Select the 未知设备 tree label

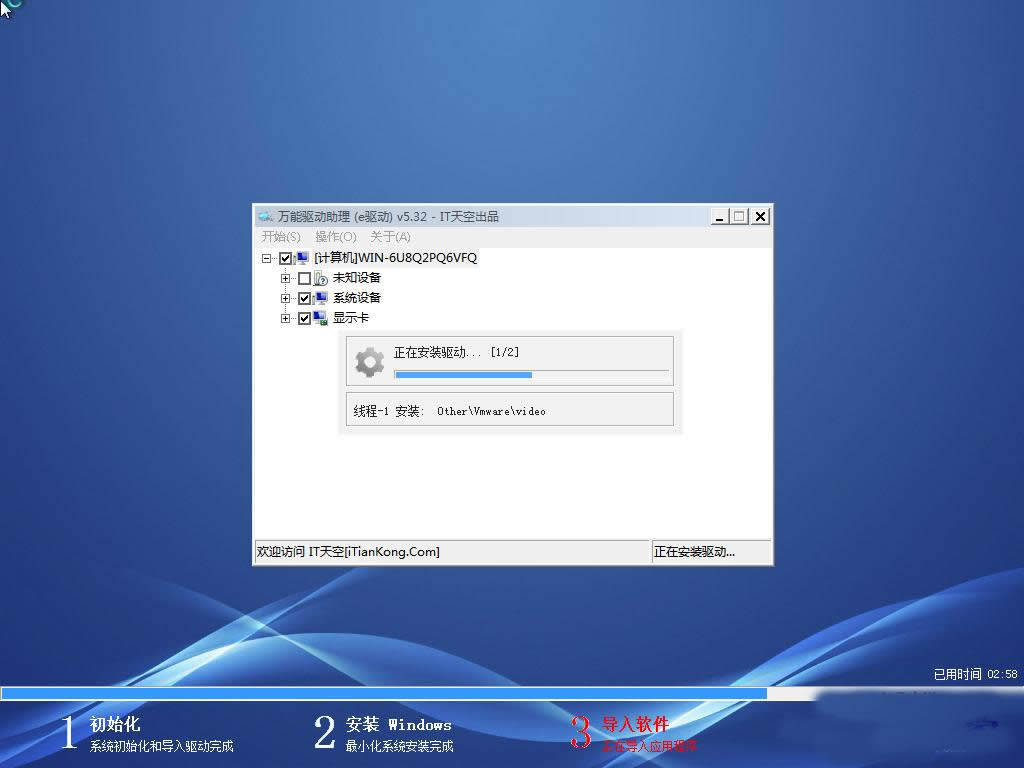click(x=357, y=278)
